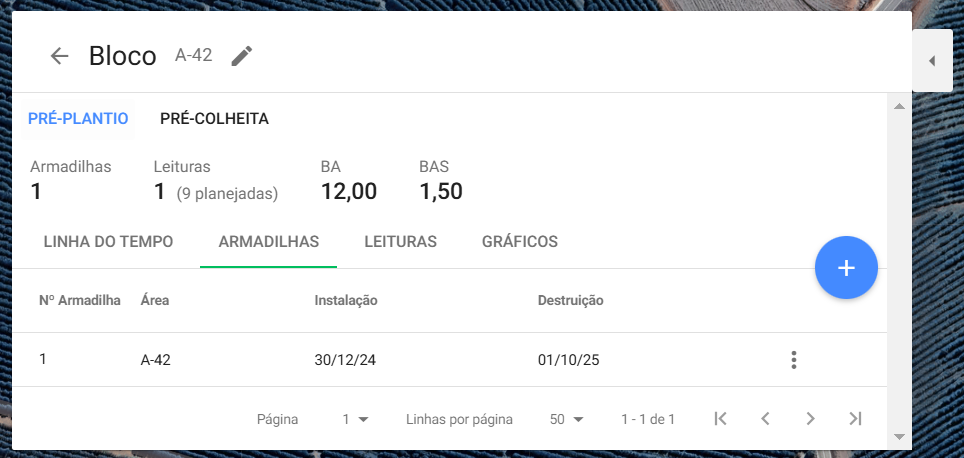The height and width of the screenshot is (458, 964).
Task: Collapse the side panel with arrow
Action: coord(932,61)
